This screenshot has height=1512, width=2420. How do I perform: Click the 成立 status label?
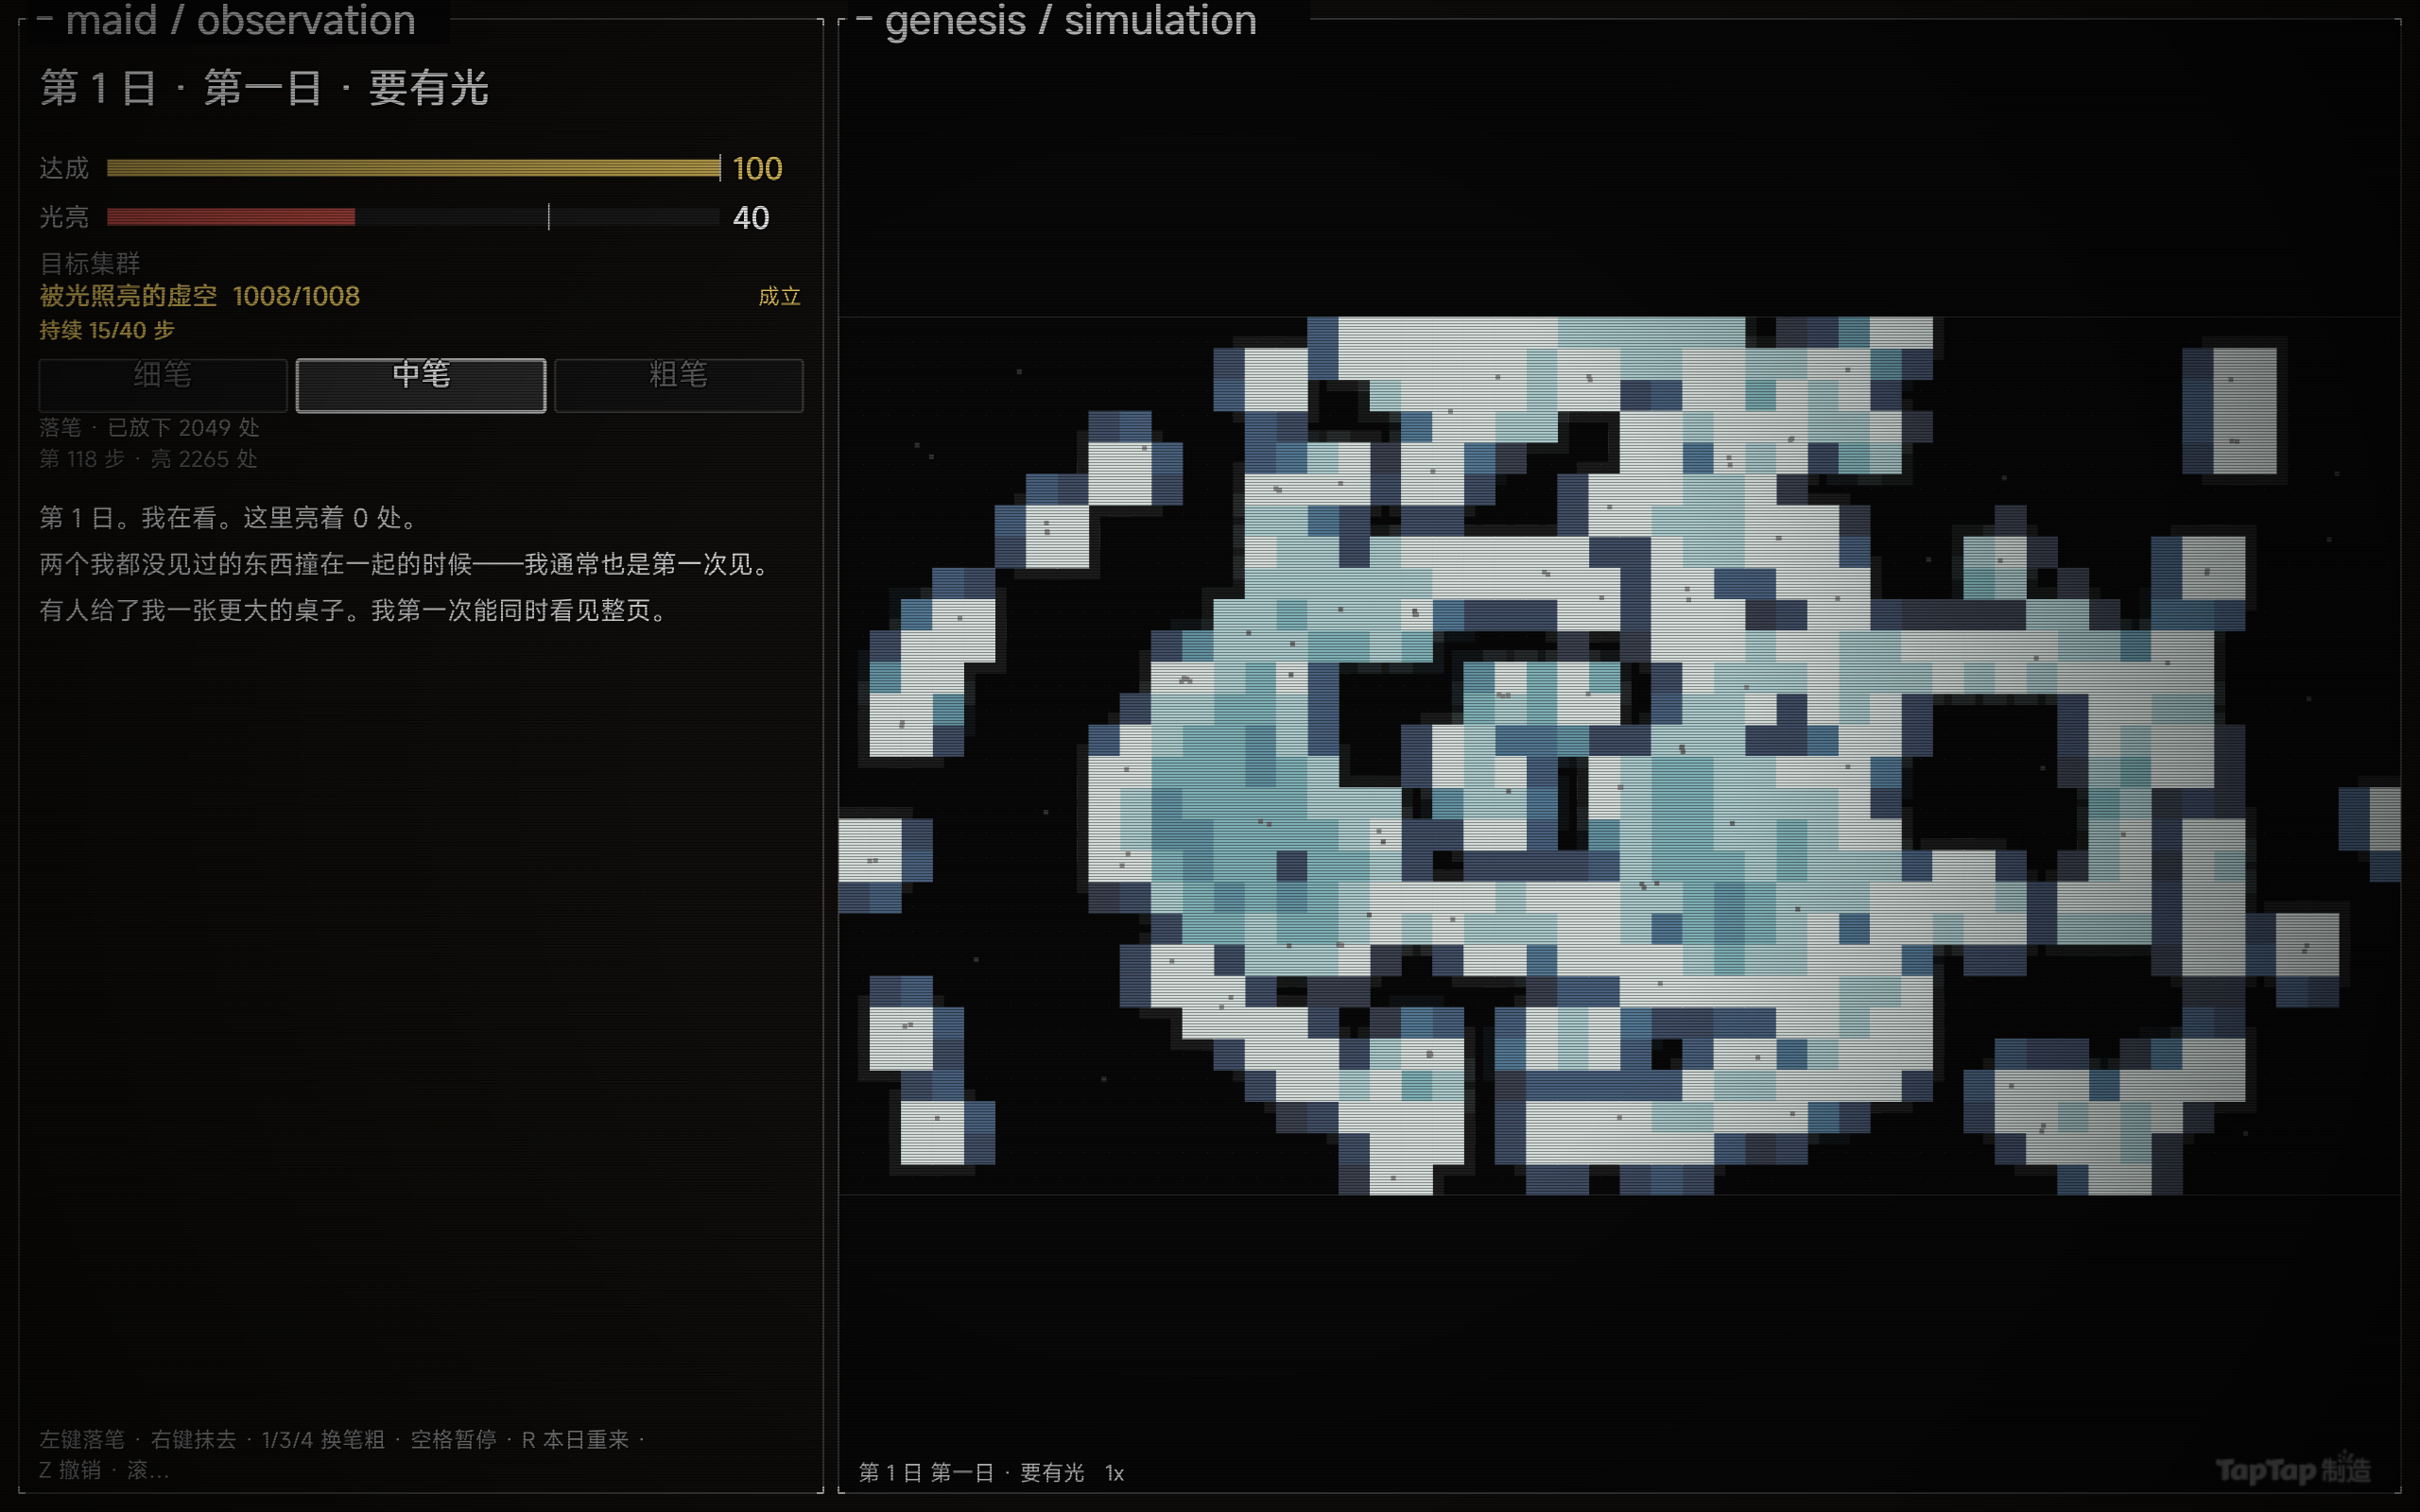pyautogui.click(x=779, y=296)
